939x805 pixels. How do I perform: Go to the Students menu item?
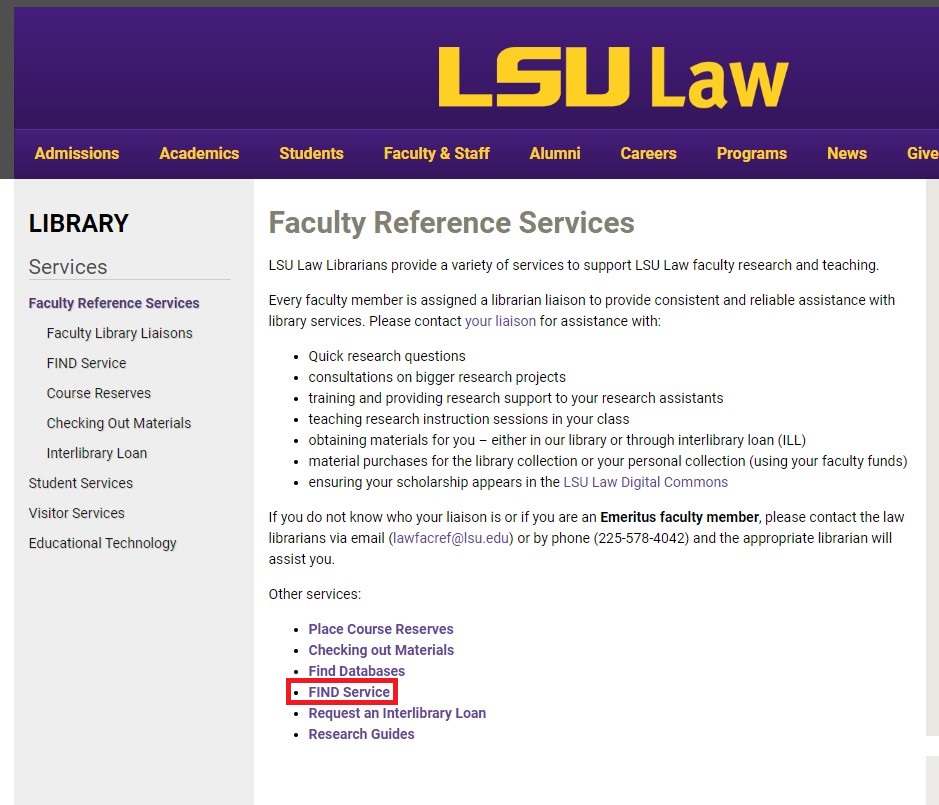[311, 153]
